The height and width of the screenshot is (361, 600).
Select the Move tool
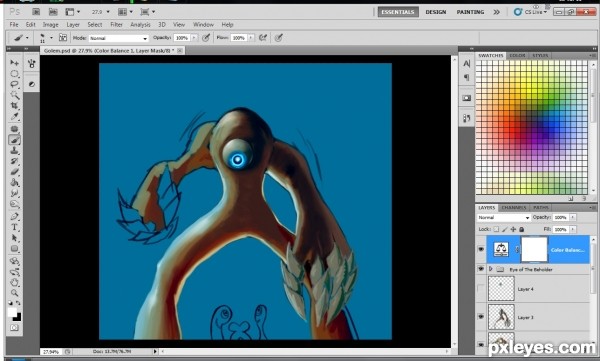pos(15,62)
